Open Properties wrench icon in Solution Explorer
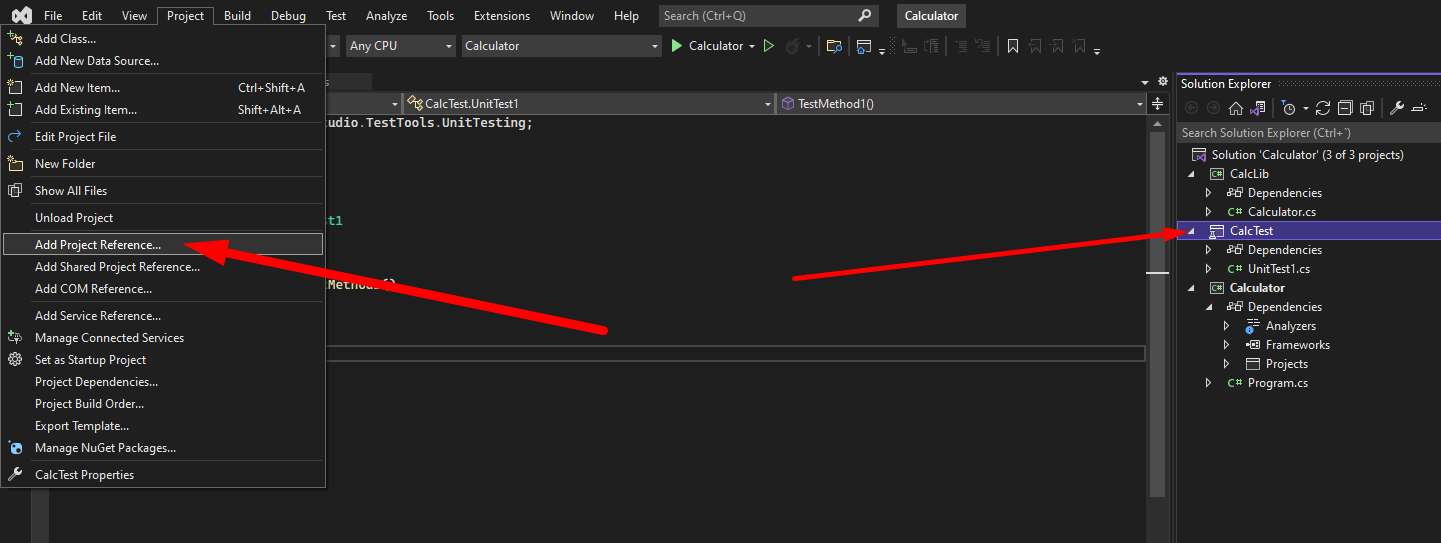1441x543 pixels. 1397,108
